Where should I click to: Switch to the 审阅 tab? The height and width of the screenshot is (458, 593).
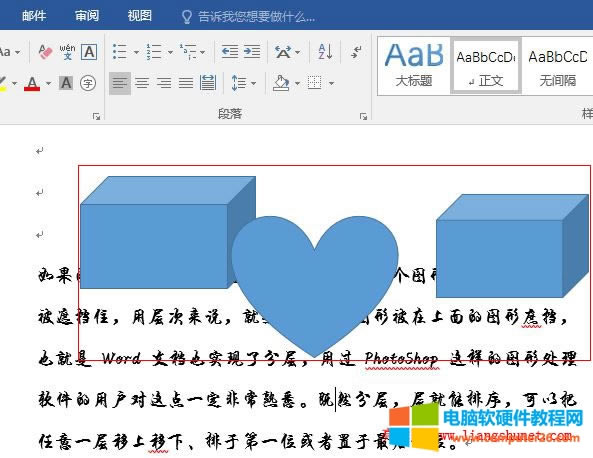tap(87, 16)
